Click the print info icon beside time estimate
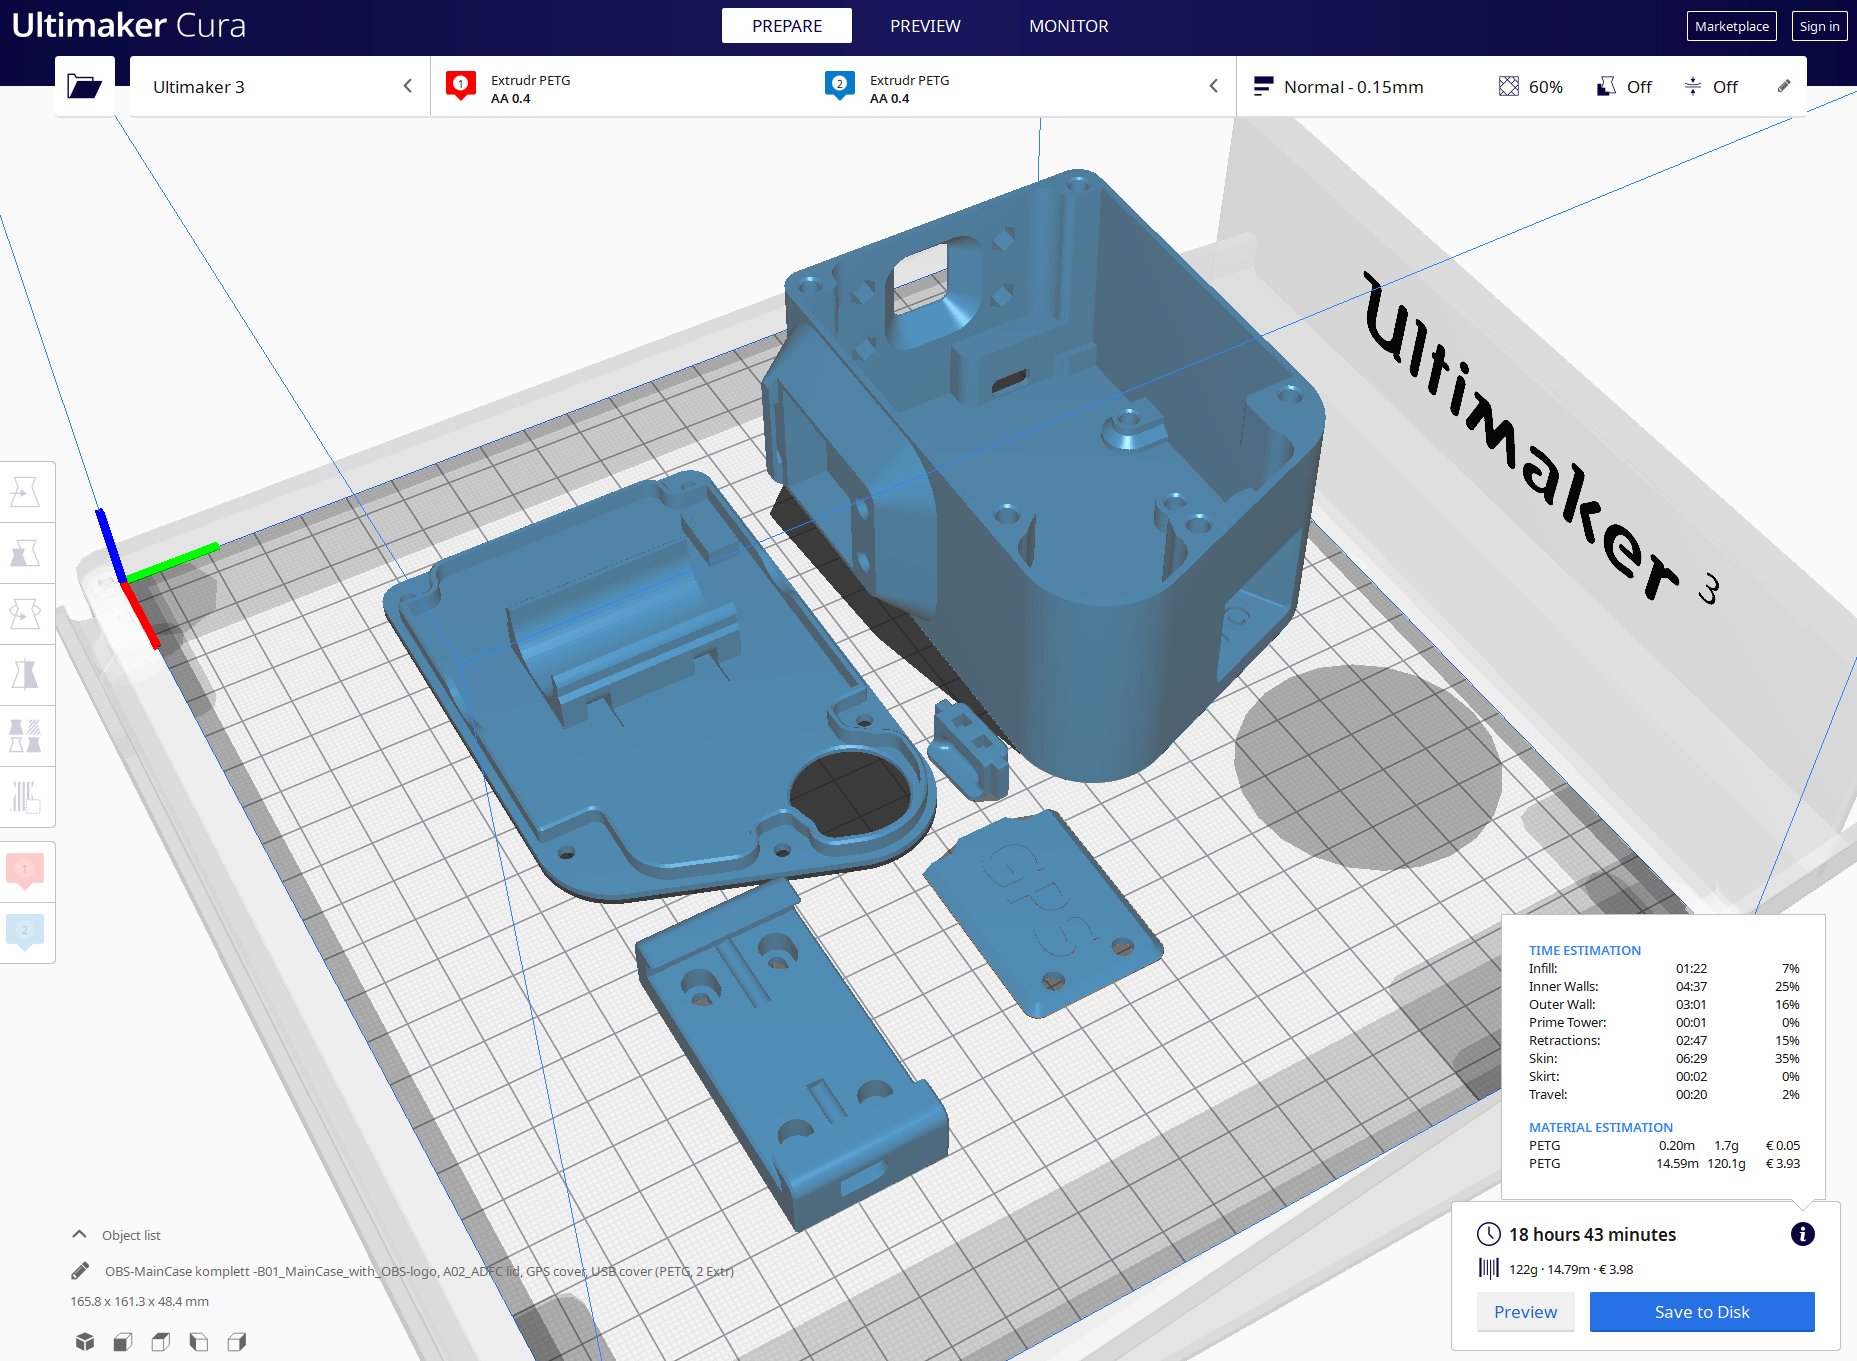 point(1802,1234)
